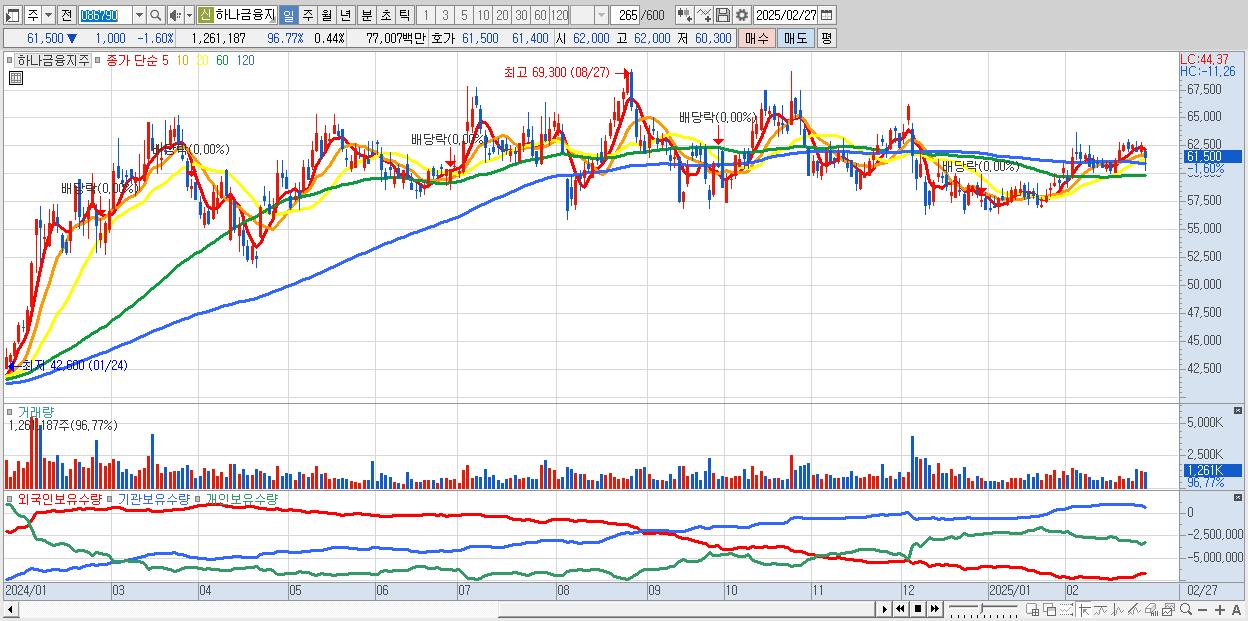Click the zoom magnifier icon in bottom bar
The width and height of the screenshot is (1248, 621).
(x=1186, y=609)
